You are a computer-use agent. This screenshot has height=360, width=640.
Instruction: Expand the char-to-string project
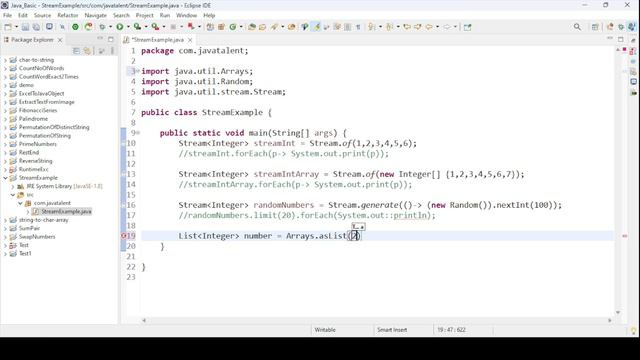coord(5,60)
